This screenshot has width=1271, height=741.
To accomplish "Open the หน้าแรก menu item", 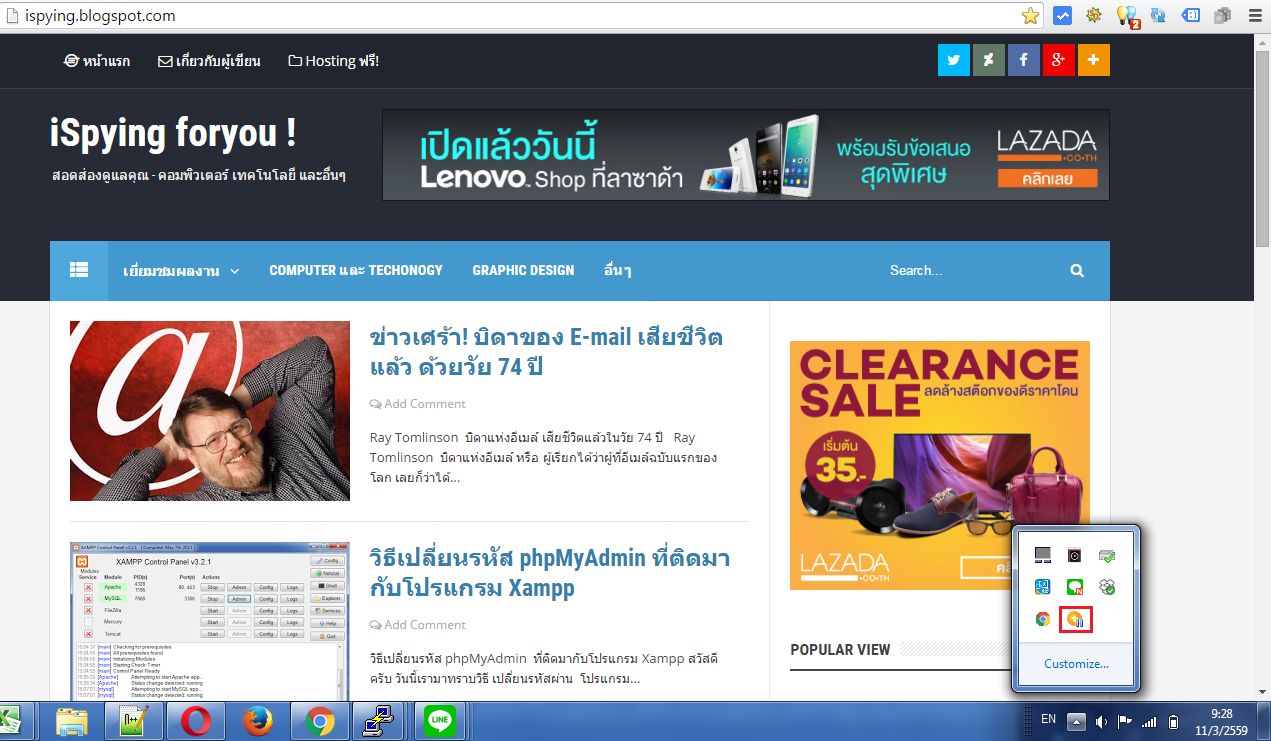I will point(96,60).
